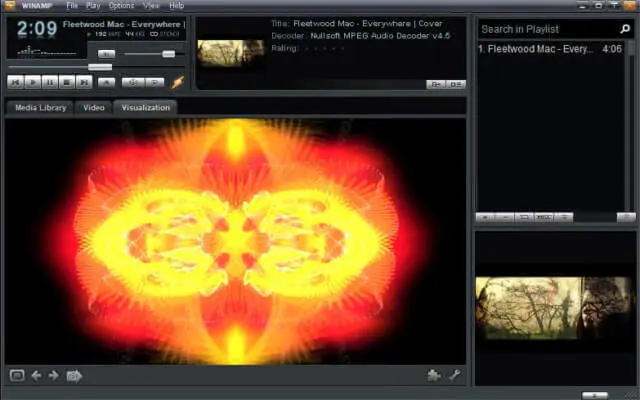Stop playback with the square button
Image resolution: width=640 pixels, height=400 pixels.
[67, 82]
